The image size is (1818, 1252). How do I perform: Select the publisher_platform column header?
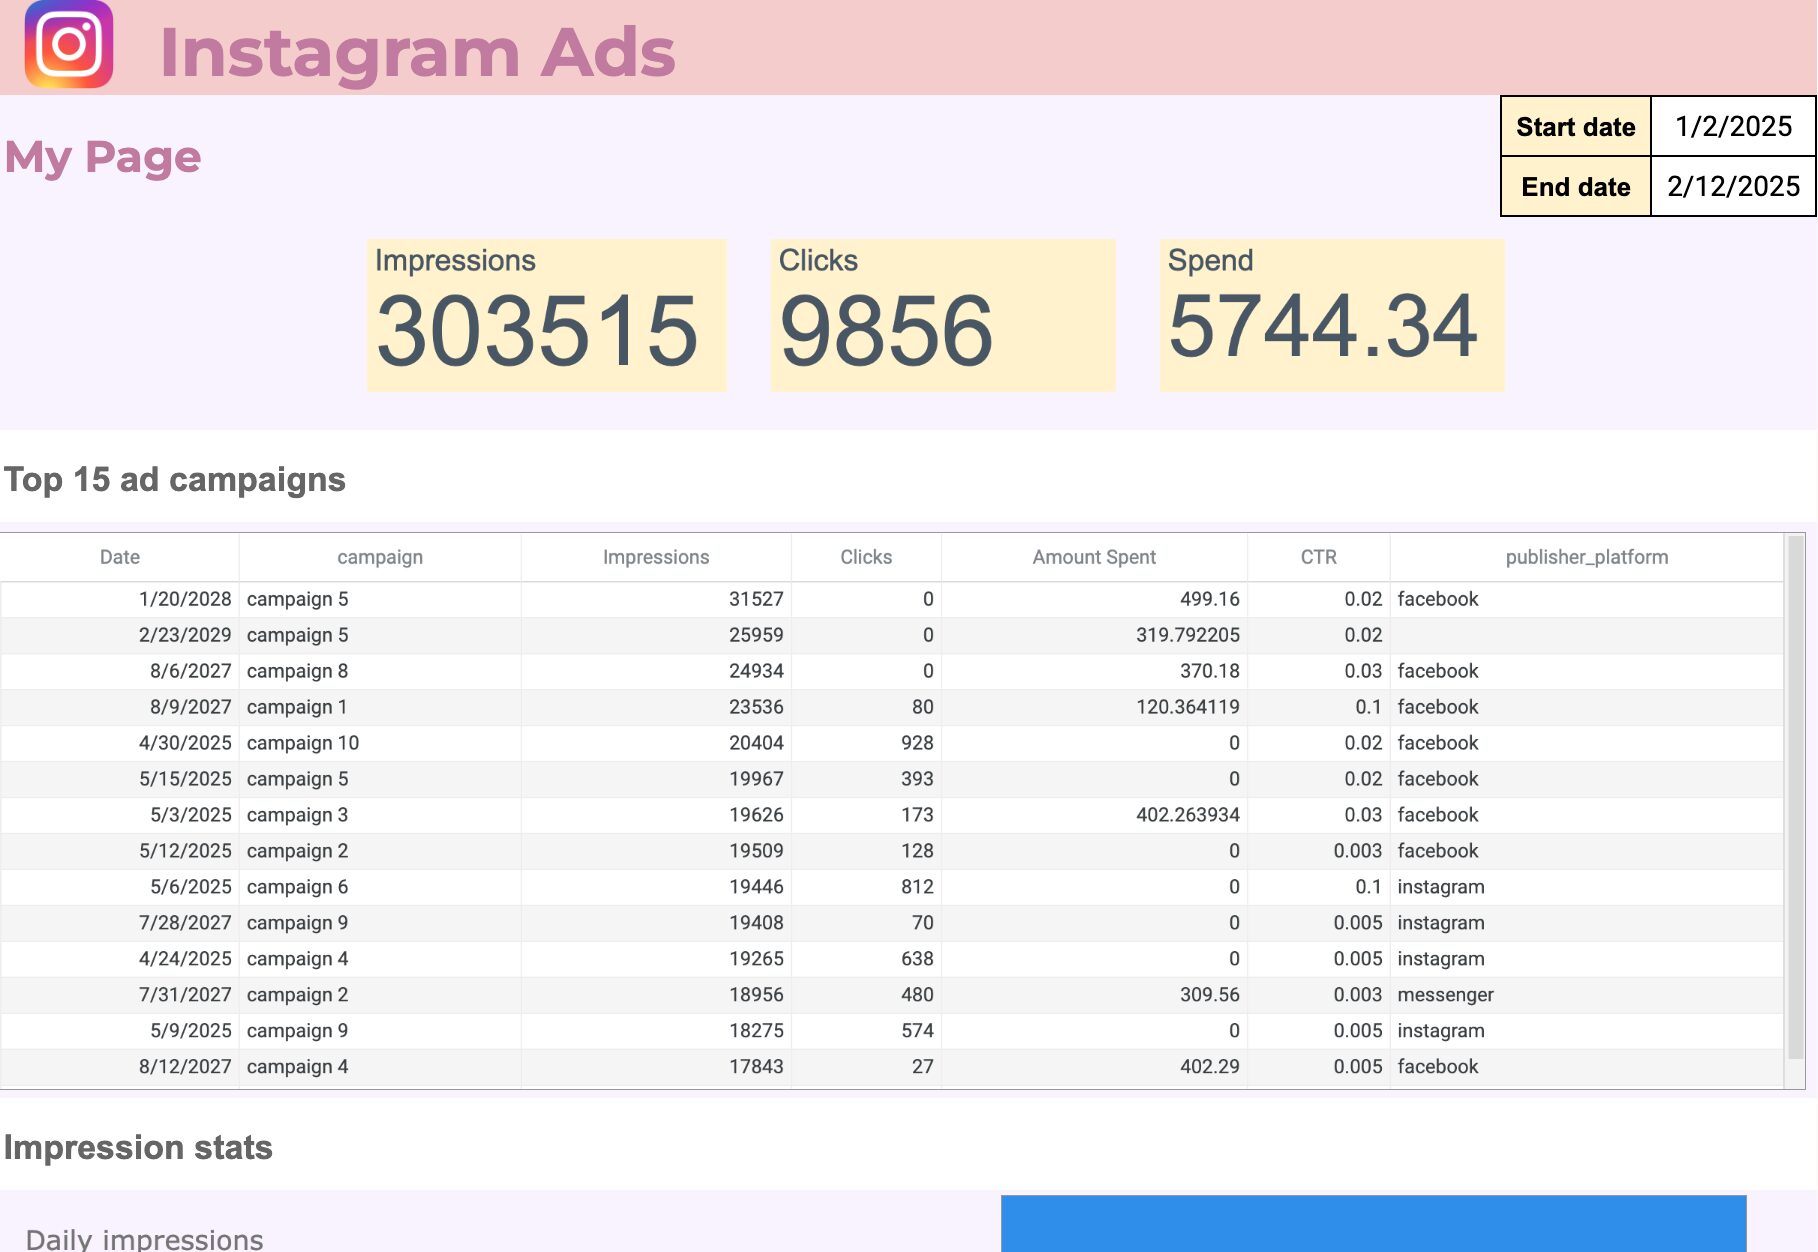(x=1587, y=557)
